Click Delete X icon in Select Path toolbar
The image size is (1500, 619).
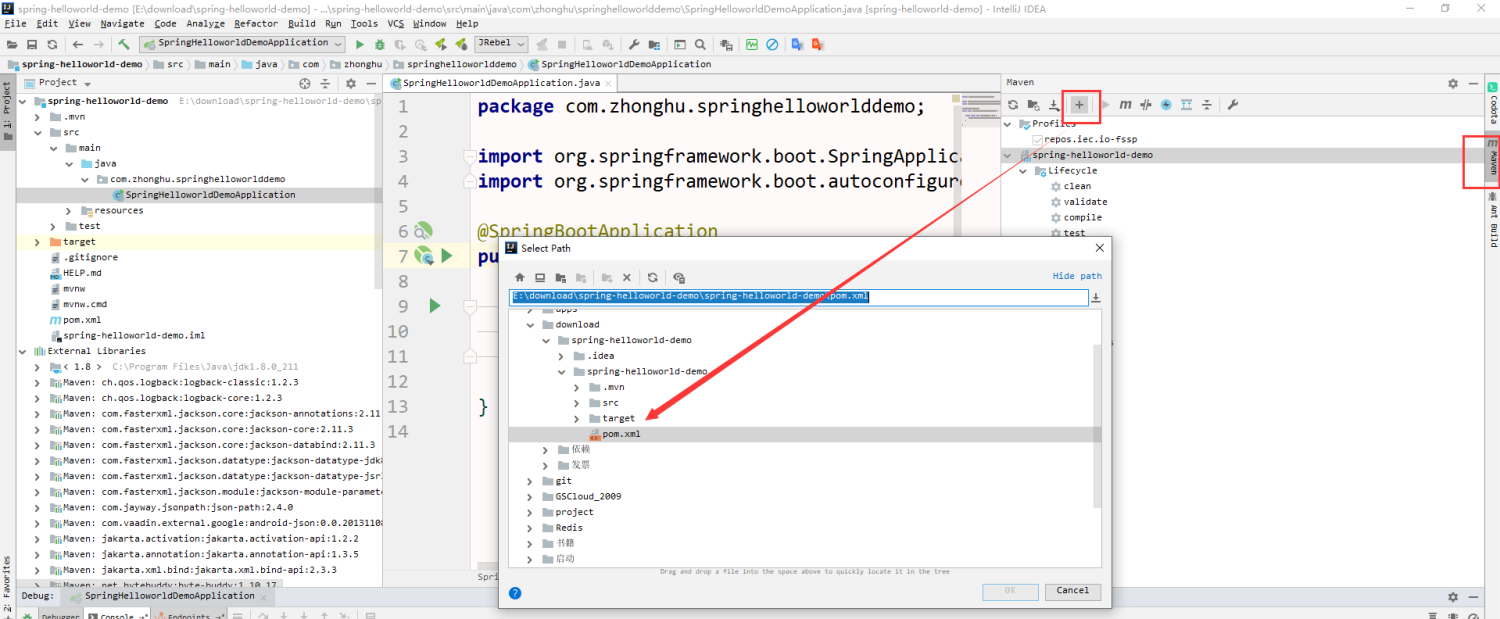click(x=627, y=277)
